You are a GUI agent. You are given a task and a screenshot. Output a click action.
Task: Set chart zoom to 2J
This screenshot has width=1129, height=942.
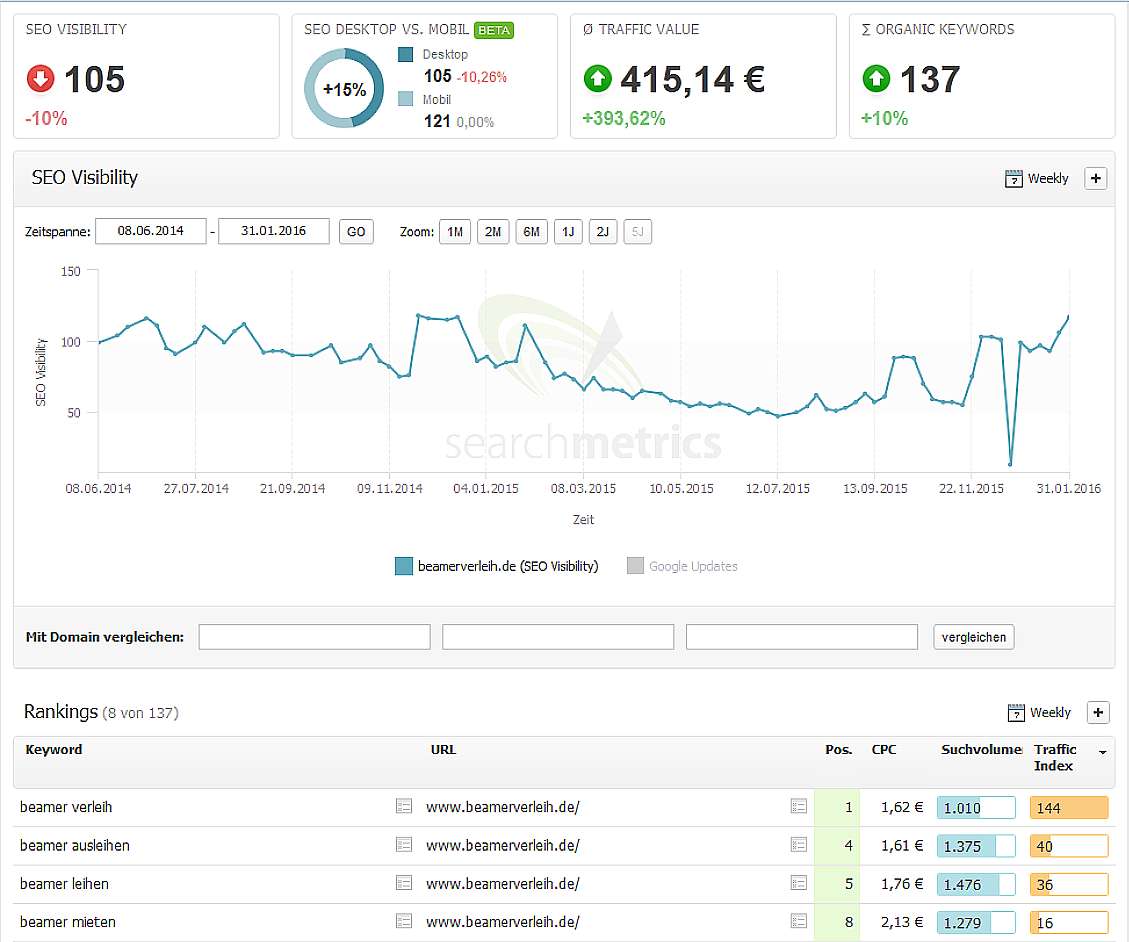[x=603, y=232]
